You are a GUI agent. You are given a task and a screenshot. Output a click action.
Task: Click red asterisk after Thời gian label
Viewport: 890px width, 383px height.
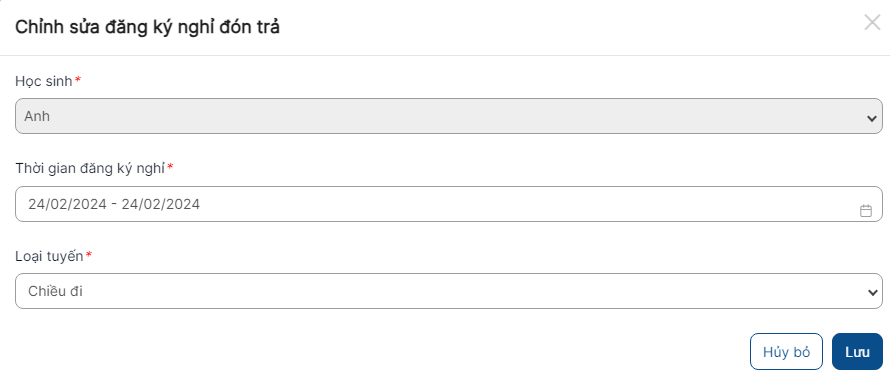170,167
